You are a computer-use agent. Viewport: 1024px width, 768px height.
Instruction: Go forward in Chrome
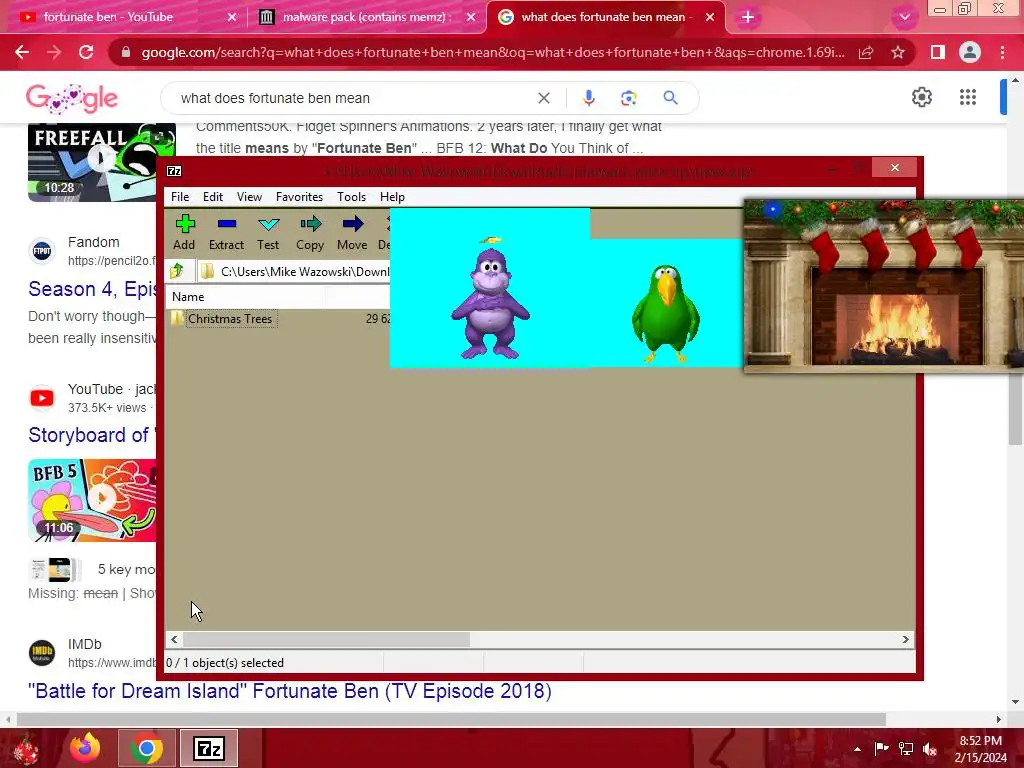tap(54, 52)
